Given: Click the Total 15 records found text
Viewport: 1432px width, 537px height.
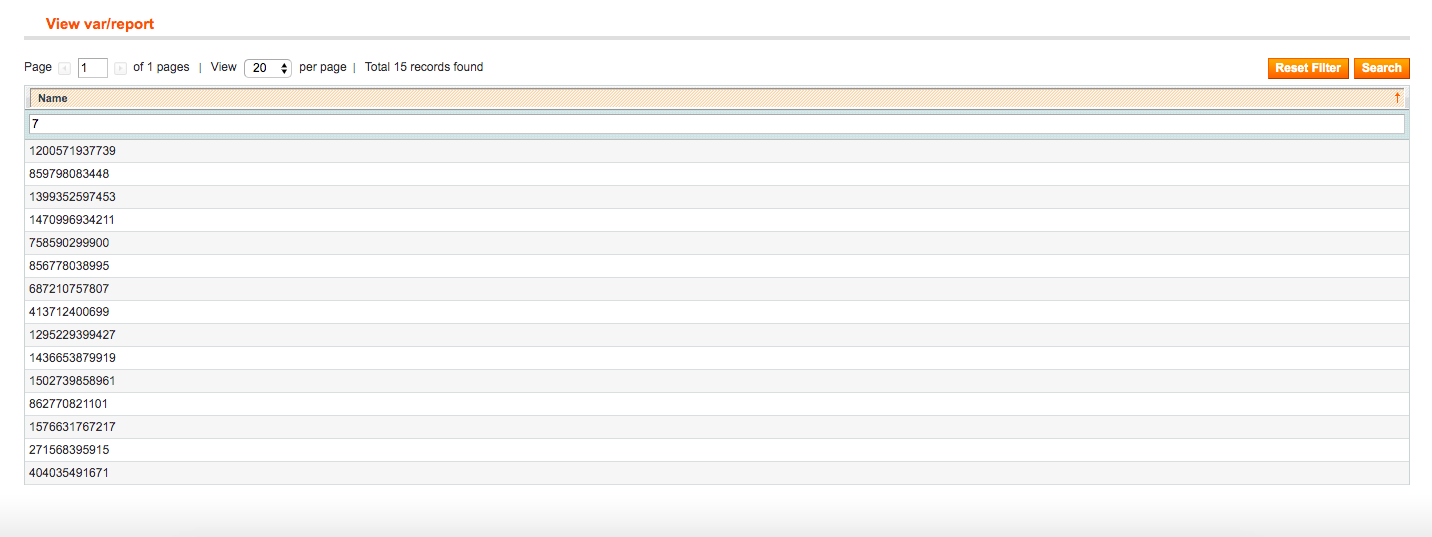Looking at the screenshot, I should (424, 68).
